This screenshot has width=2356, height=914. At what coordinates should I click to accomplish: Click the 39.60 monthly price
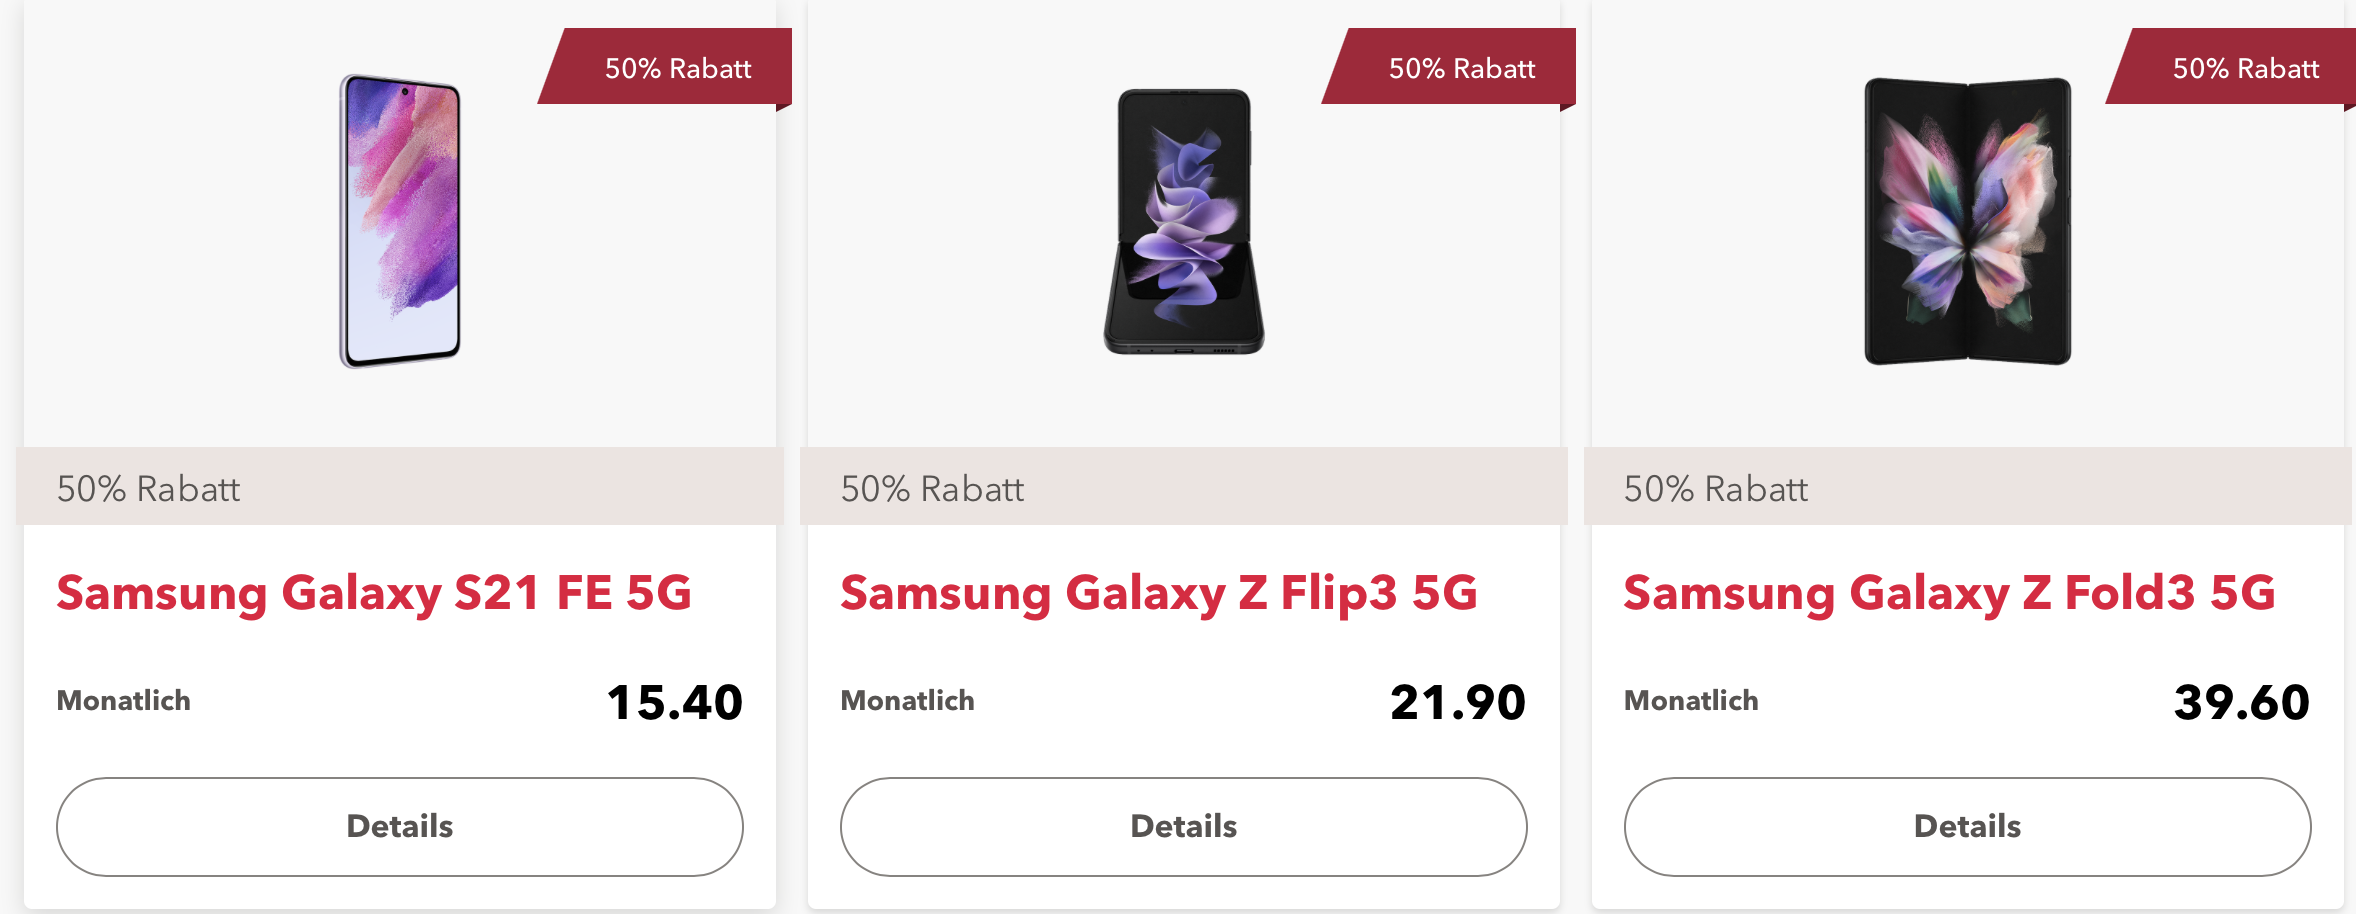(2242, 702)
